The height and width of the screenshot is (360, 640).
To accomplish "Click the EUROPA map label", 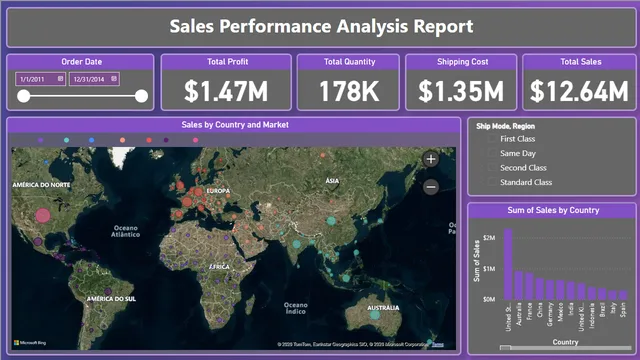I will 218,191.
